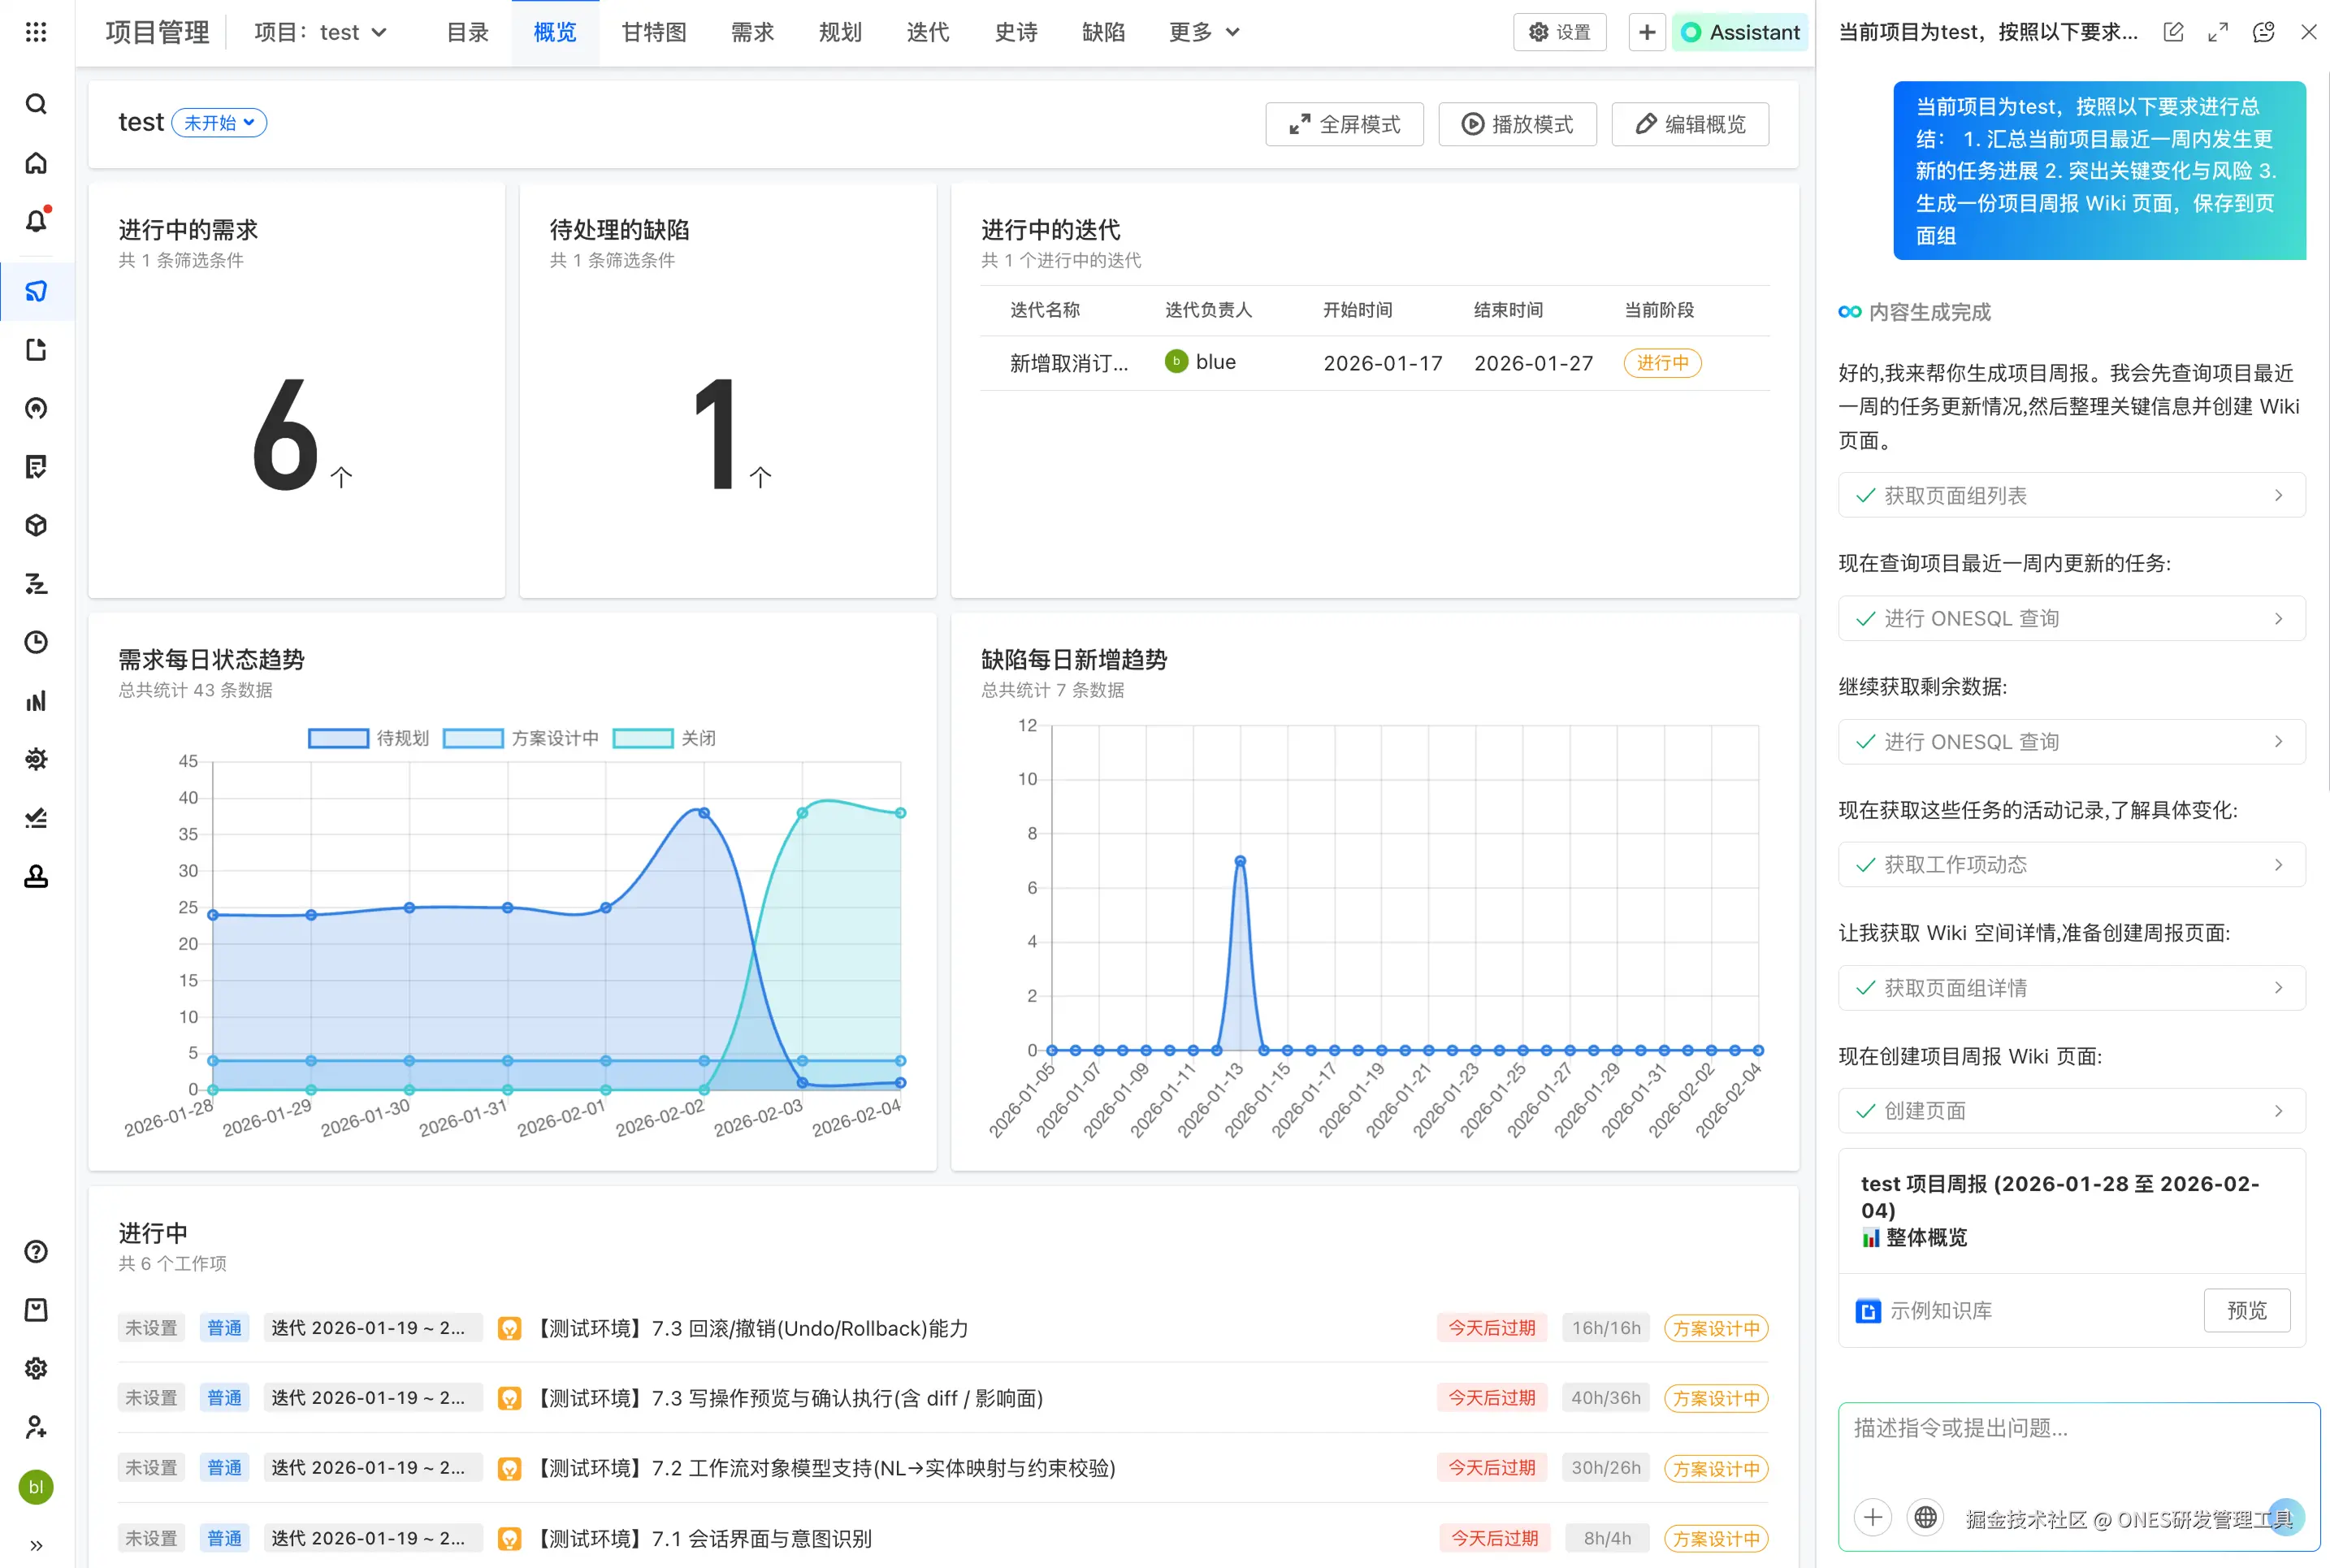
Task: Click the globe icon in chat input
Action: tap(1925, 1517)
